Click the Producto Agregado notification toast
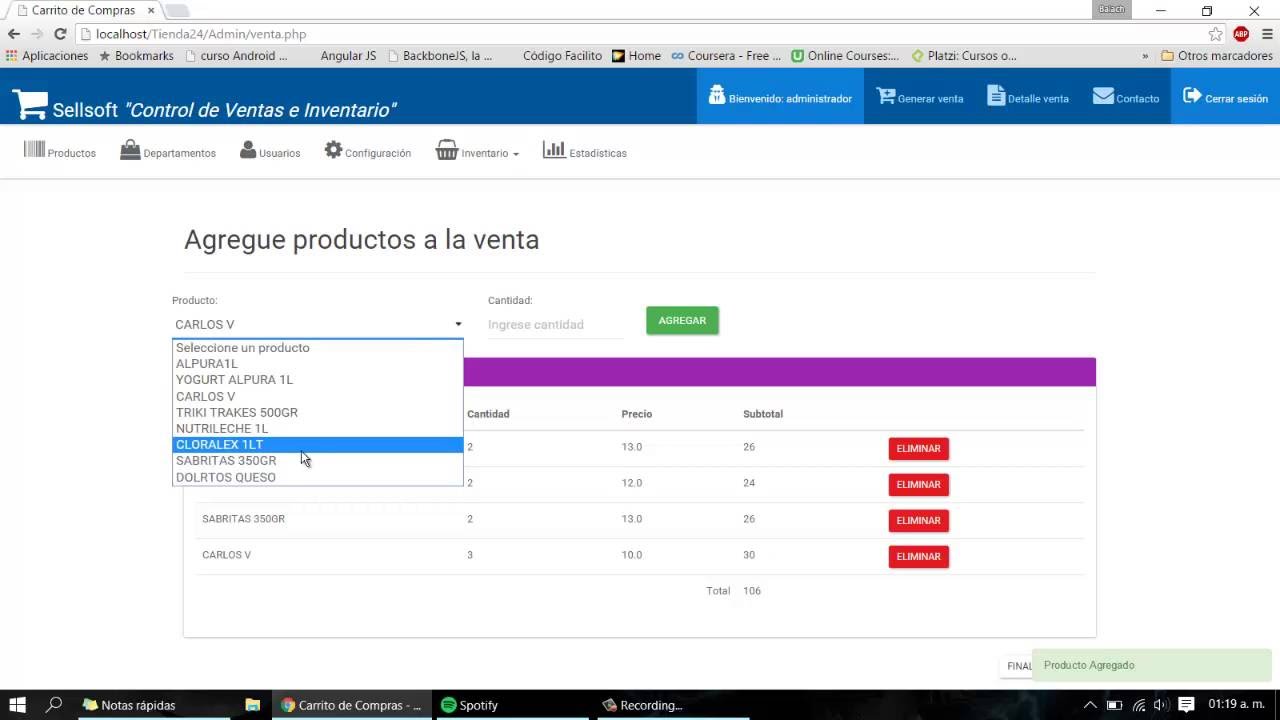The height and width of the screenshot is (720, 1280). pyautogui.click(x=1152, y=665)
